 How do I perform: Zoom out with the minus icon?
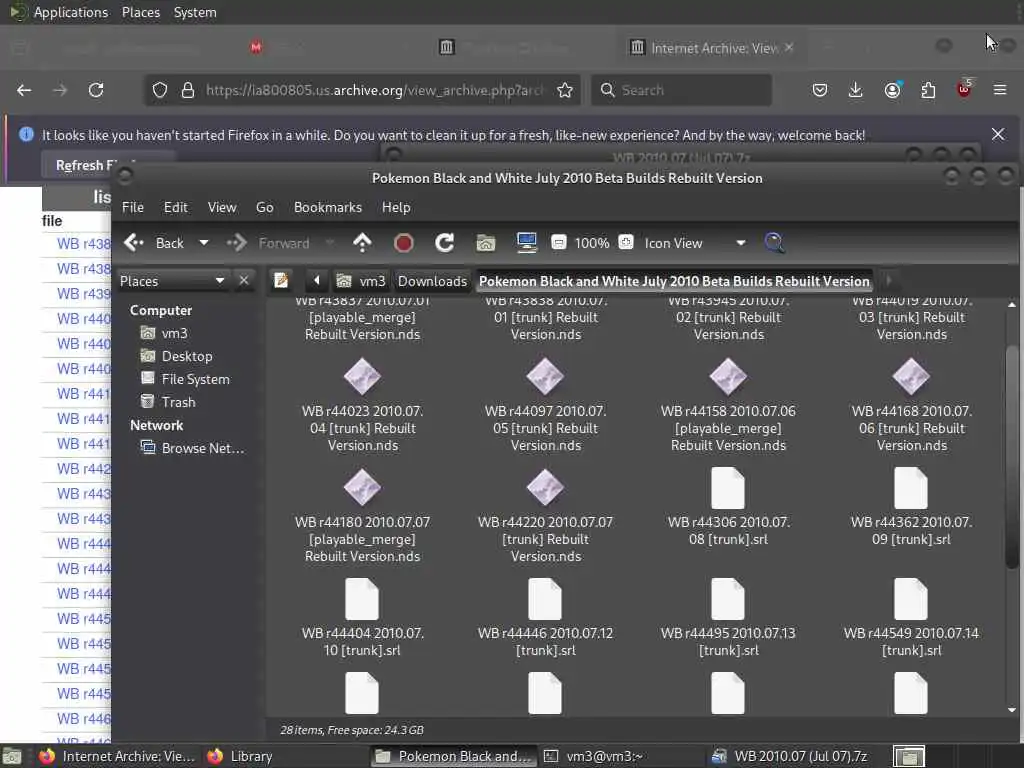point(558,242)
